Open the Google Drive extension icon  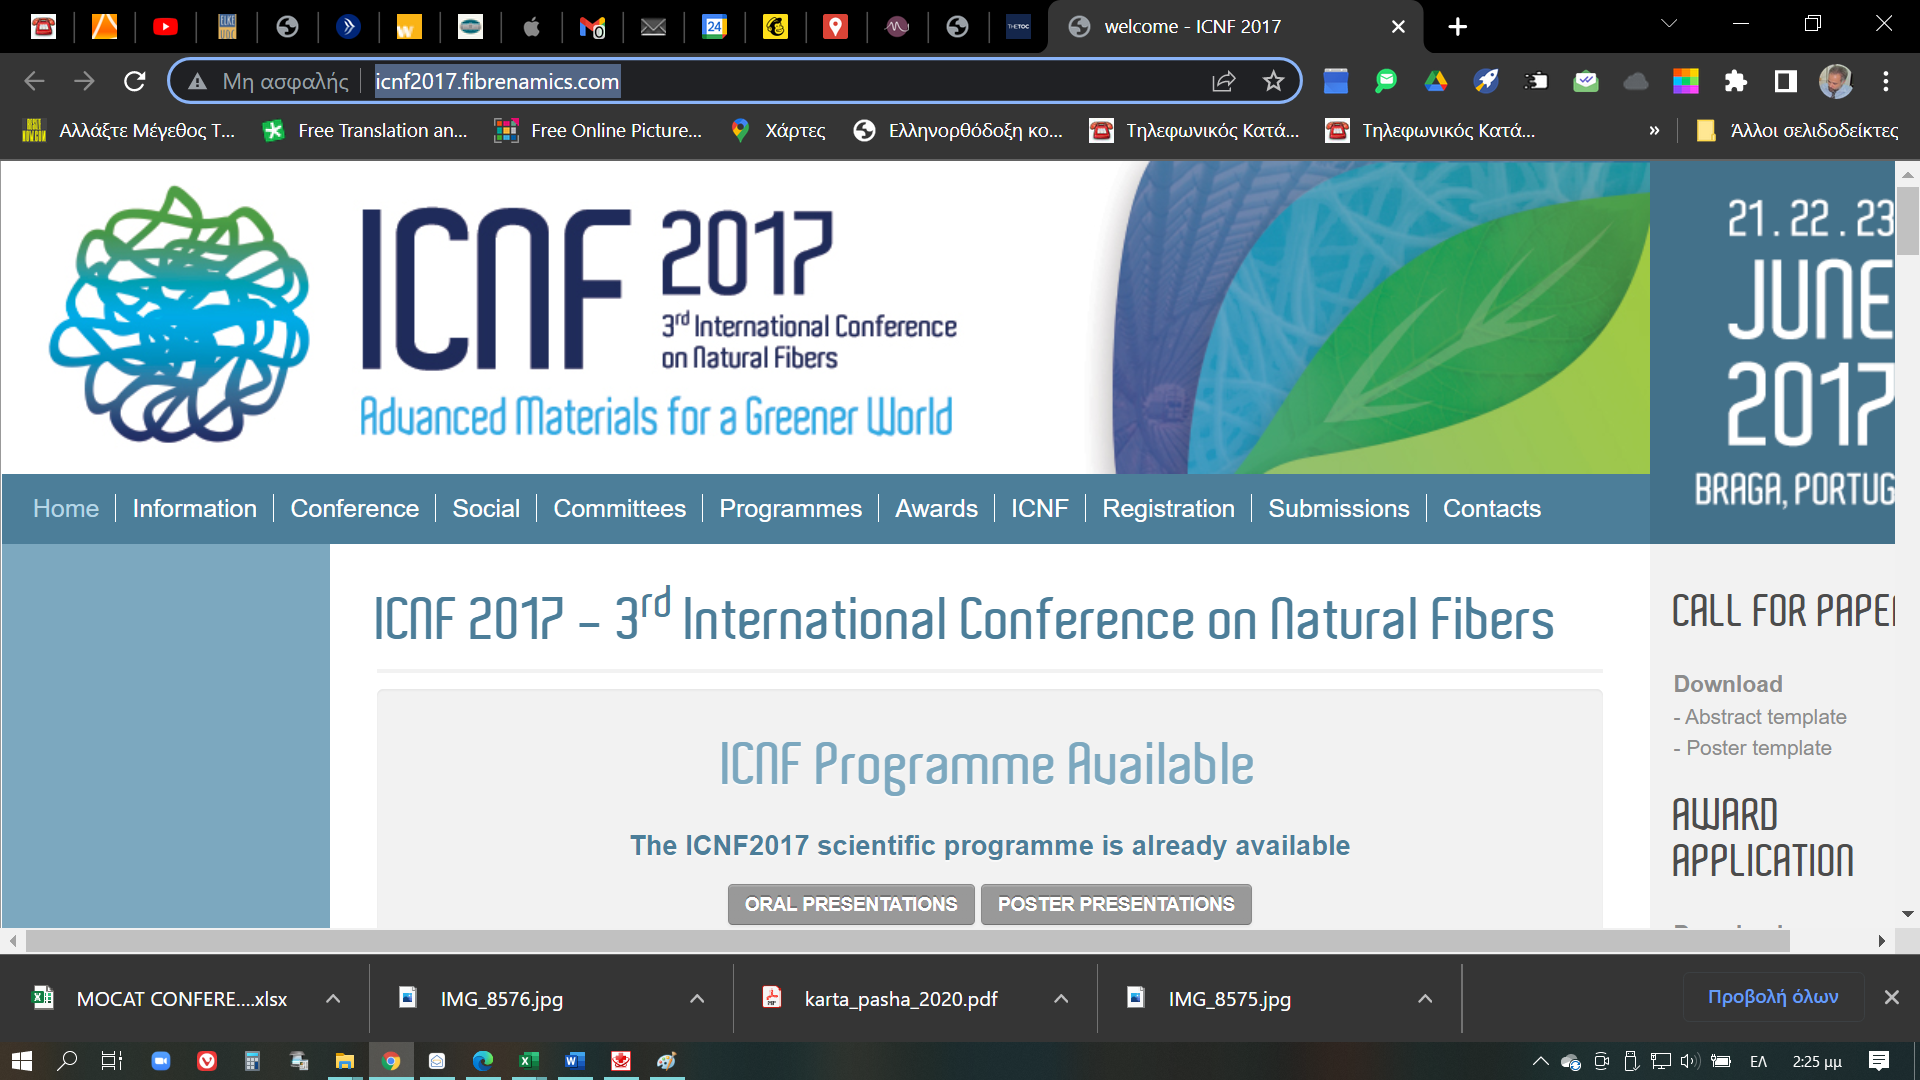(1436, 81)
